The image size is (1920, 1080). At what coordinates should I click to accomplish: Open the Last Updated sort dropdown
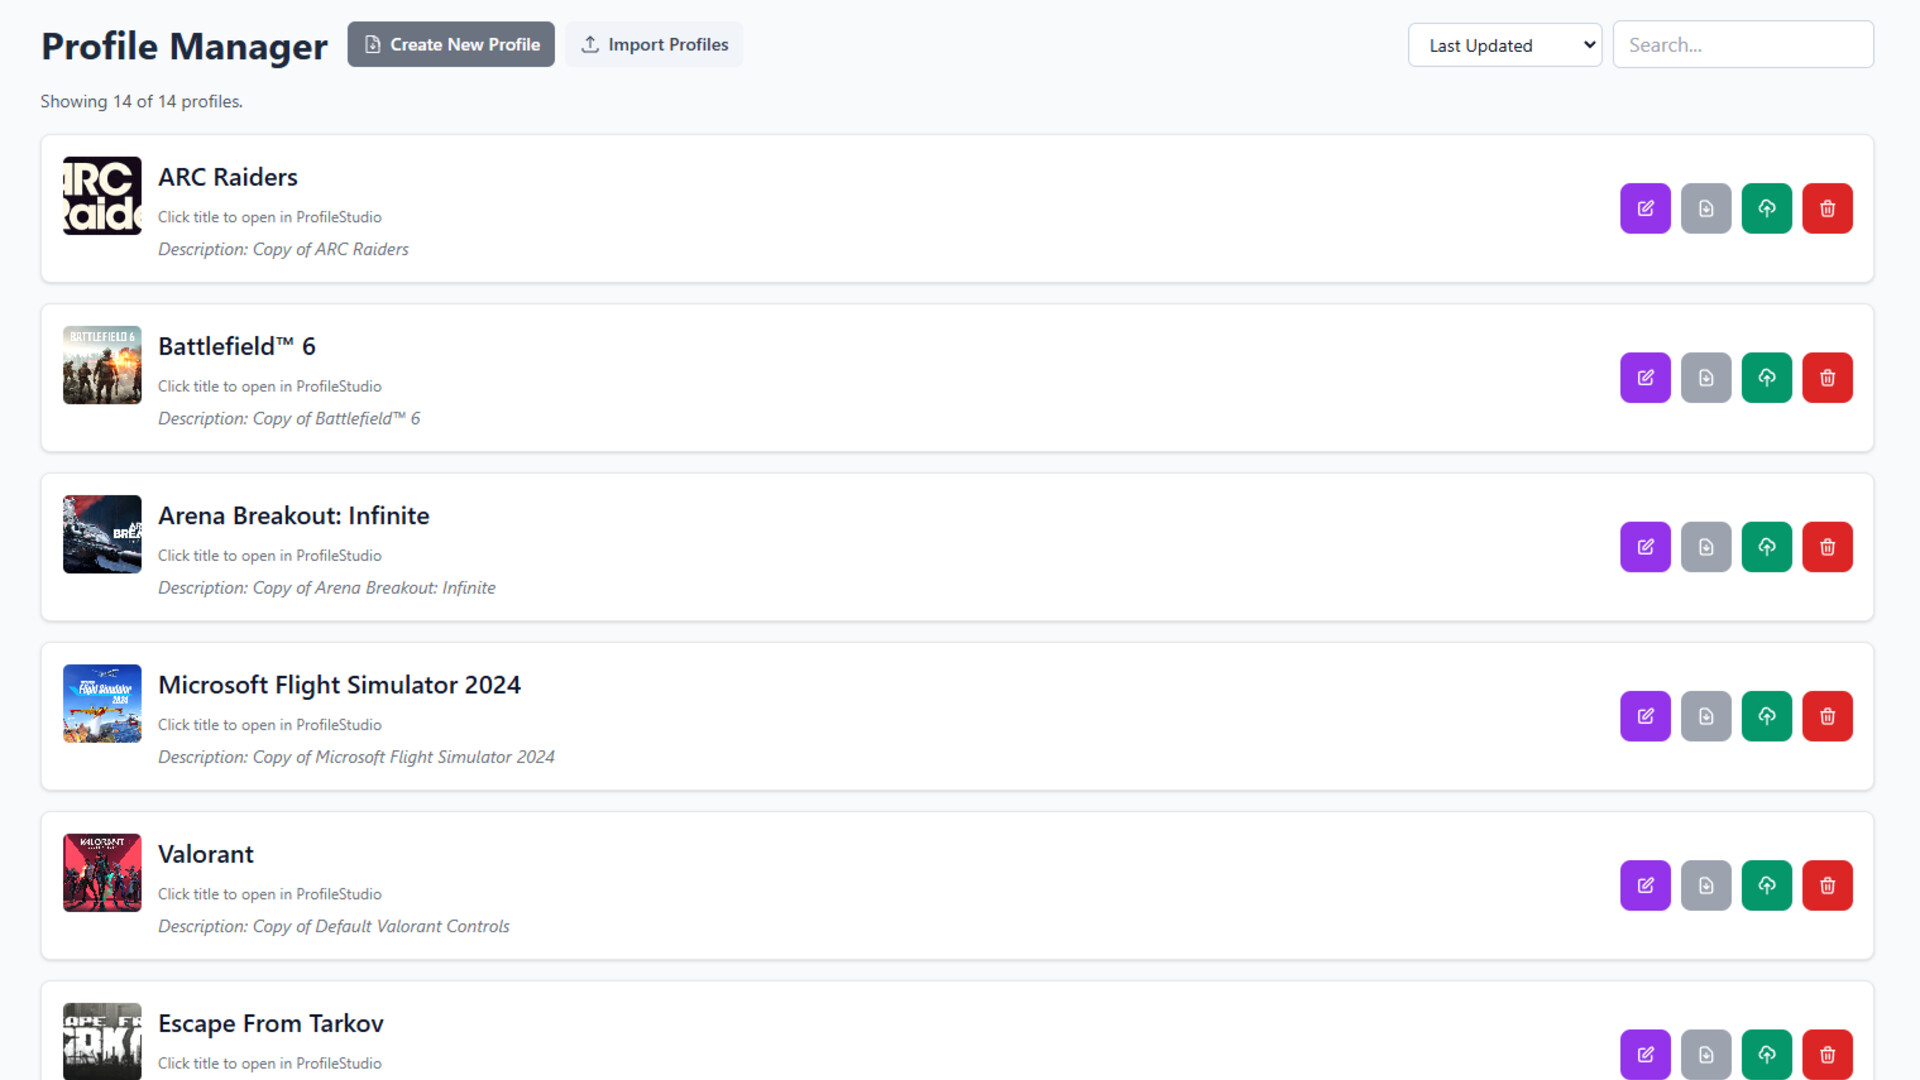click(1504, 44)
